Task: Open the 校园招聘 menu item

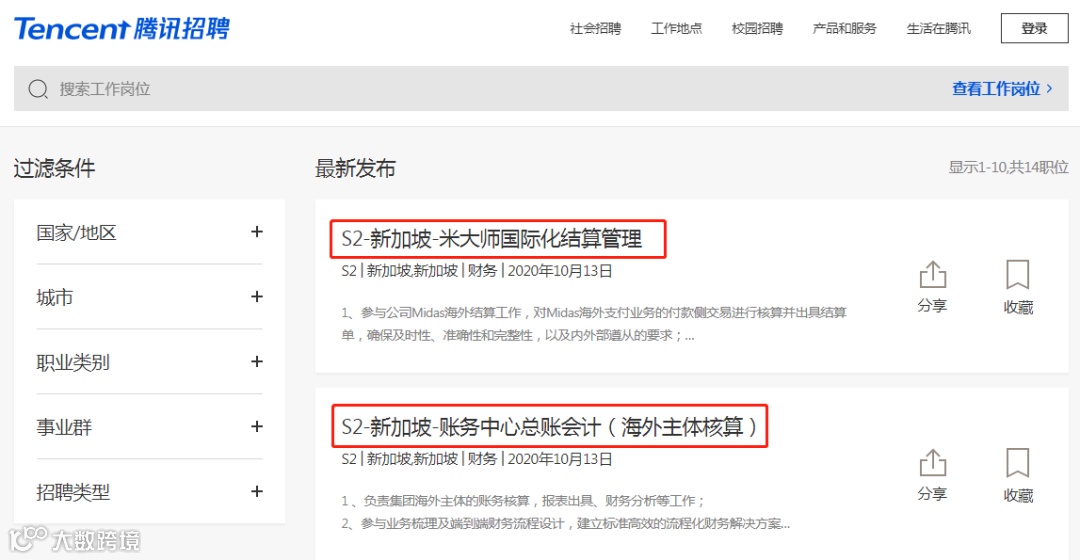Action: pyautogui.click(x=757, y=29)
